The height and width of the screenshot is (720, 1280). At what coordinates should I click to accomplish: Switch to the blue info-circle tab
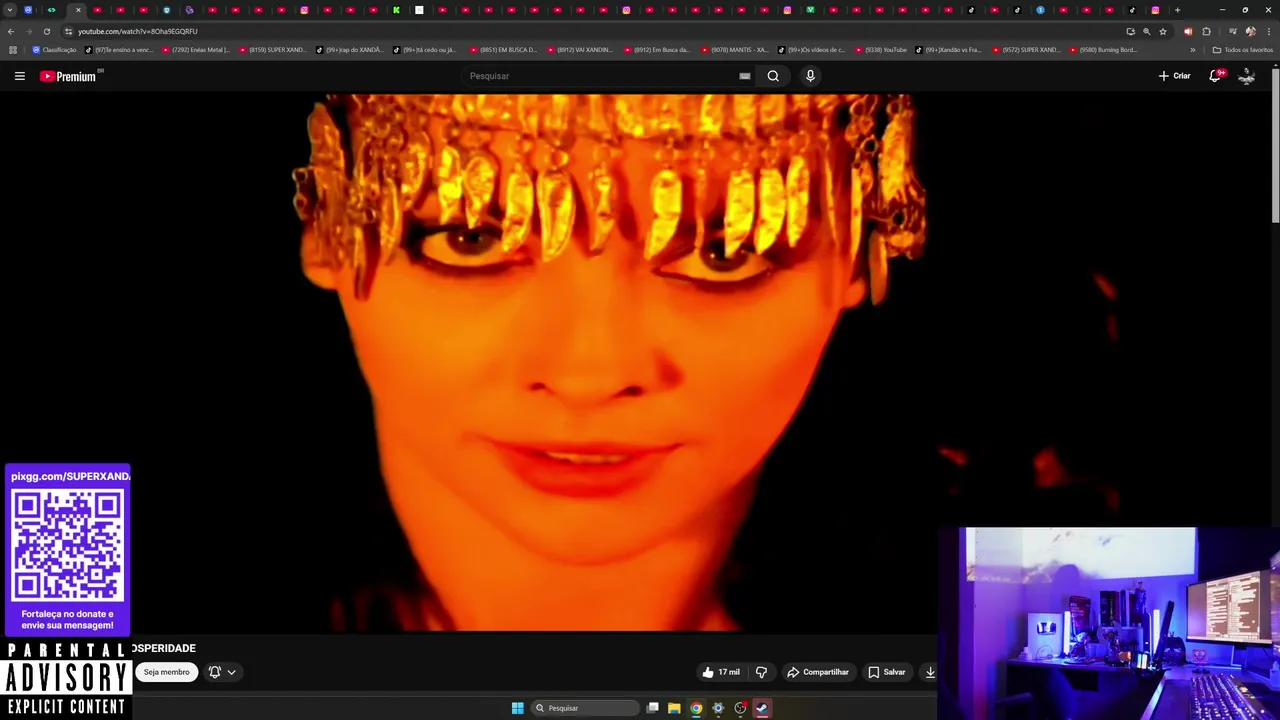coord(1040,10)
